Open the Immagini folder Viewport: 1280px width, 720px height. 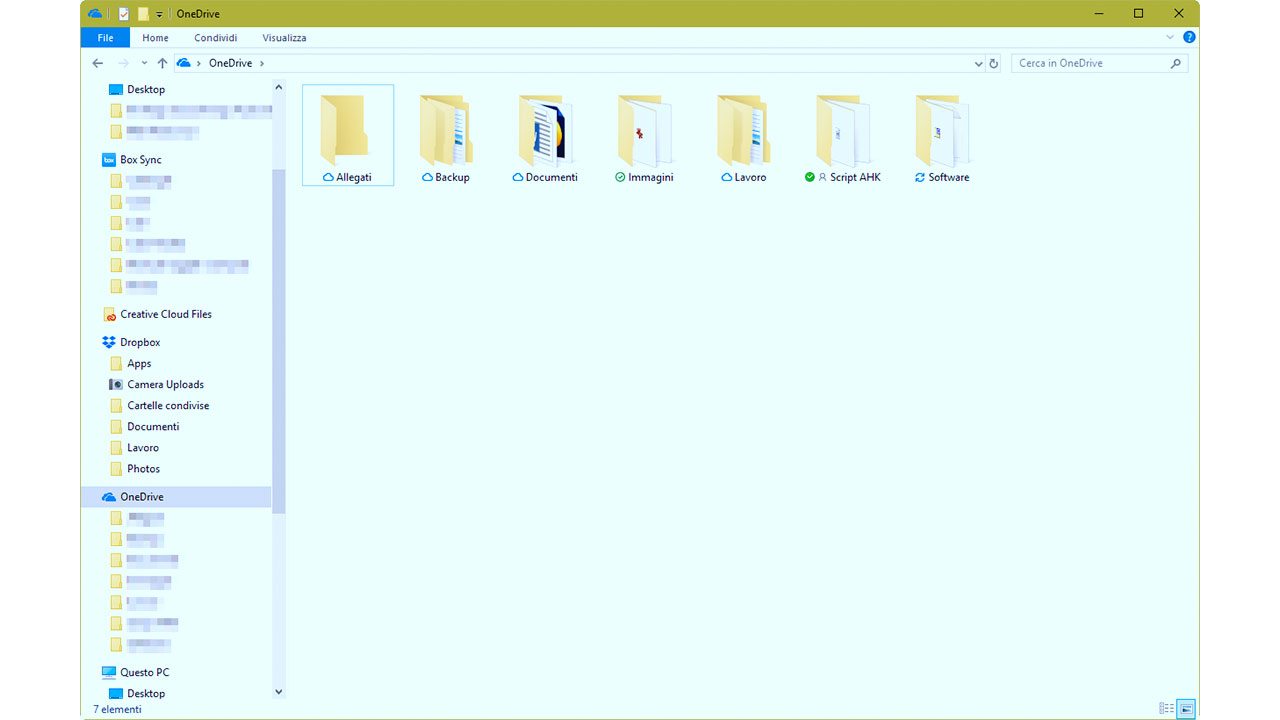pyautogui.click(x=644, y=135)
